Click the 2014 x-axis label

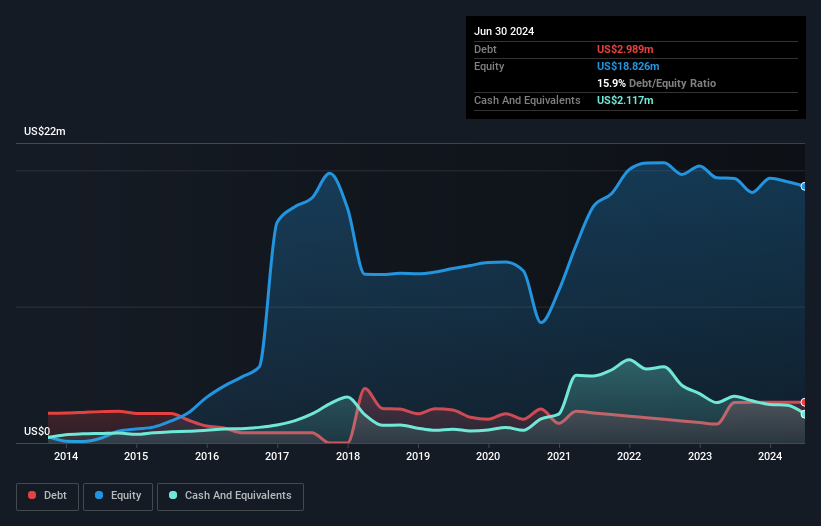coord(66,456)
